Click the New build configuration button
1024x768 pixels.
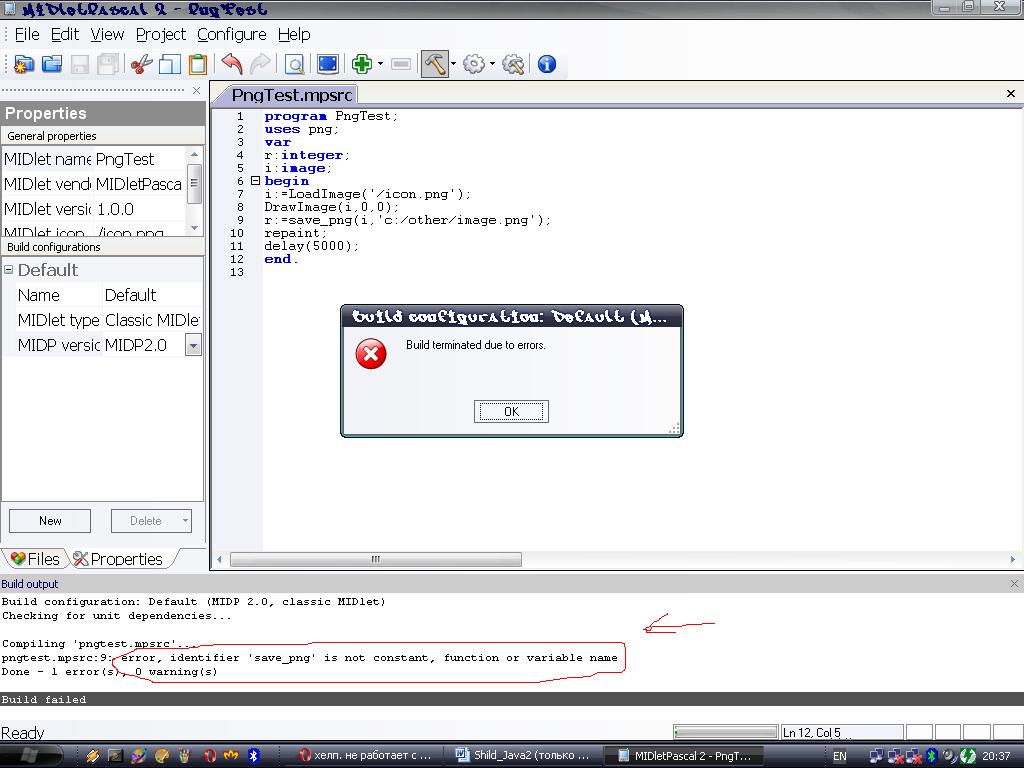tap(50, 521)
